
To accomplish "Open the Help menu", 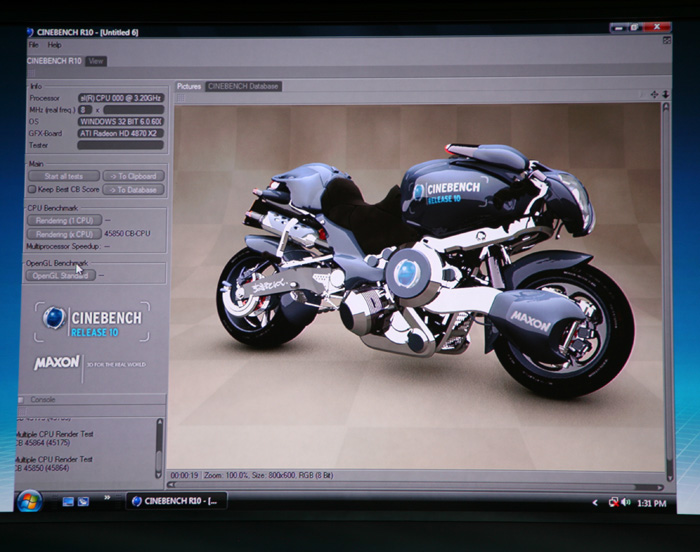I will pyautogui.click(x=54, y=45).
